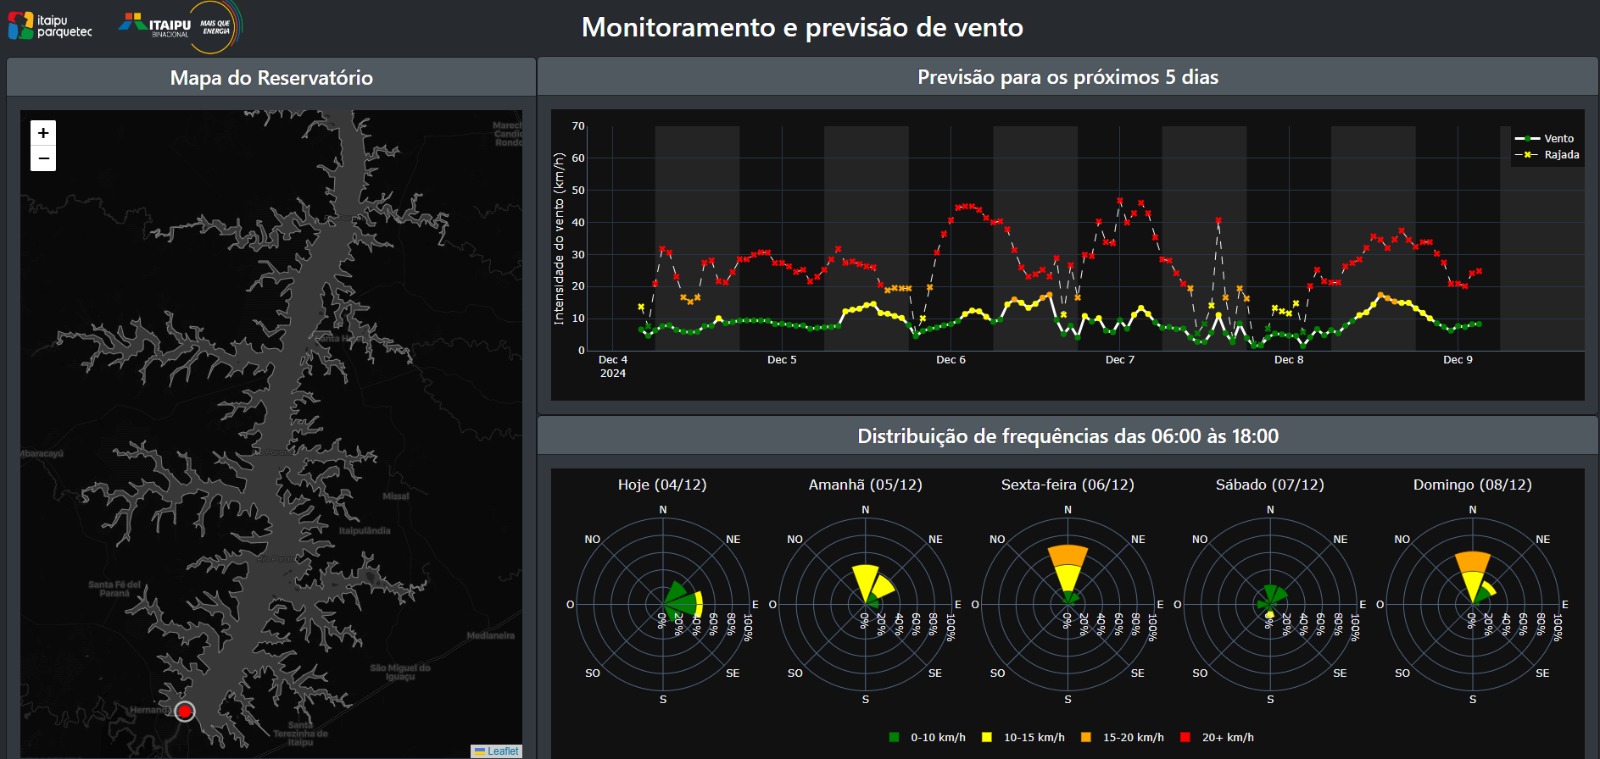Click the orange 15-20 km/h legend square
The image size is (1600, 759).
(1086, 737)
